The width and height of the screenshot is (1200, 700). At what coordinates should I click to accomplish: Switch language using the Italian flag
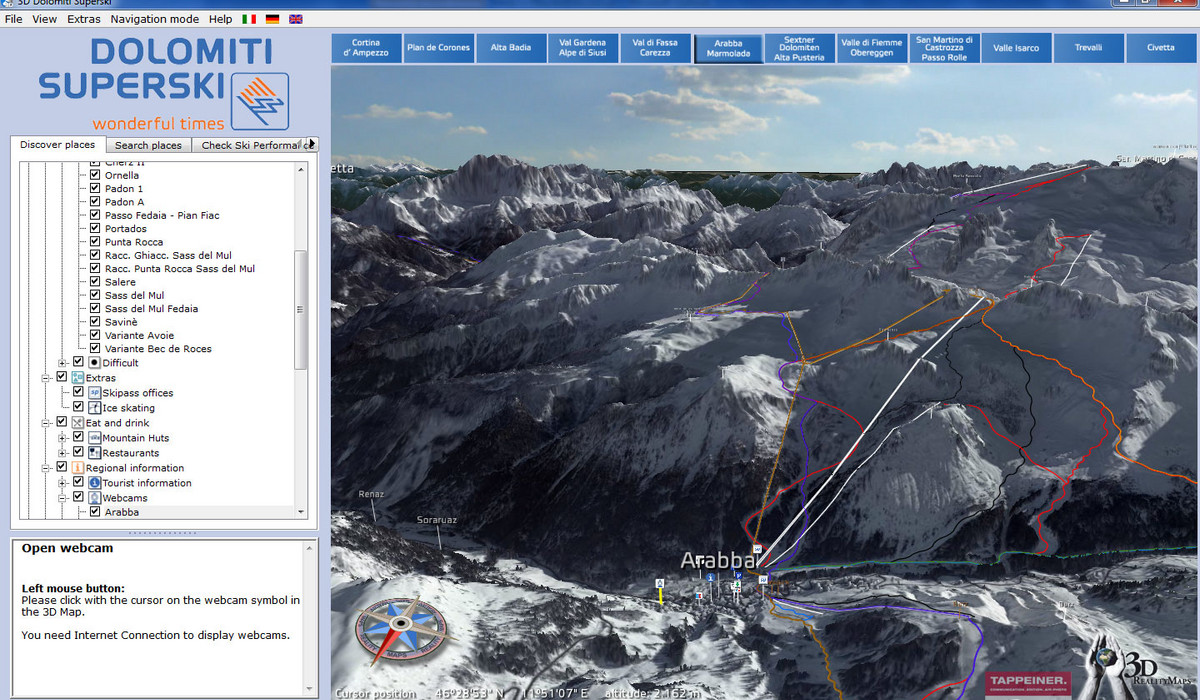tap(248, 19)
